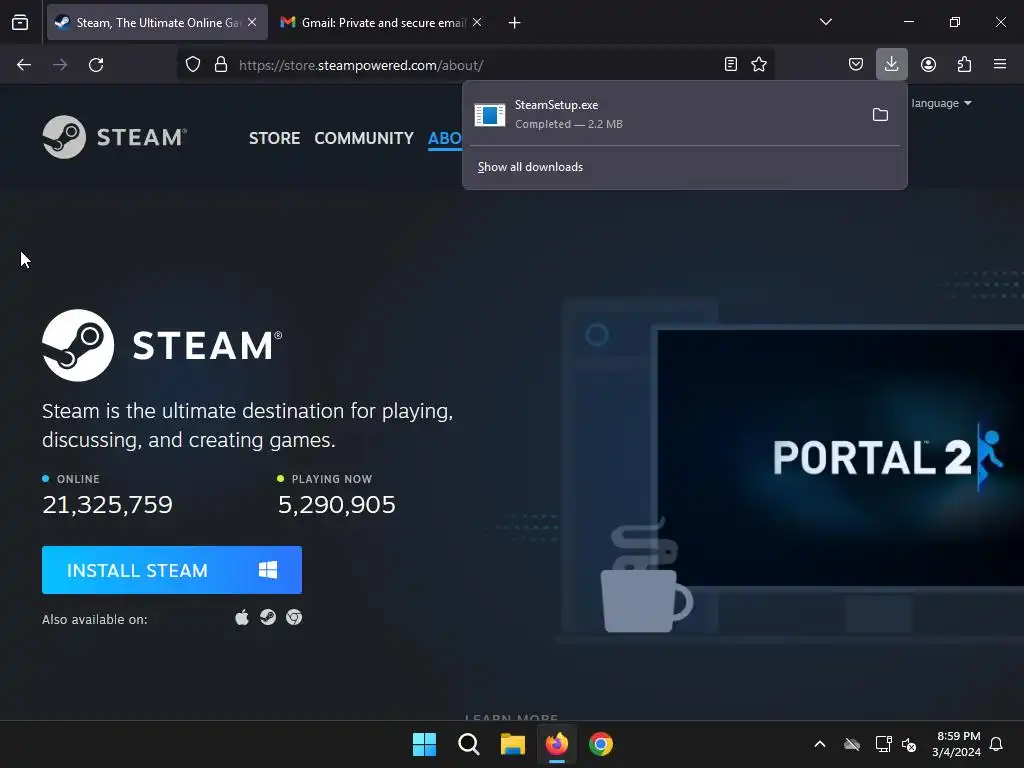Viewport: 1024px width, 768px height.
Task: Bookmark this page with star icon
Action: pos(759,64)
